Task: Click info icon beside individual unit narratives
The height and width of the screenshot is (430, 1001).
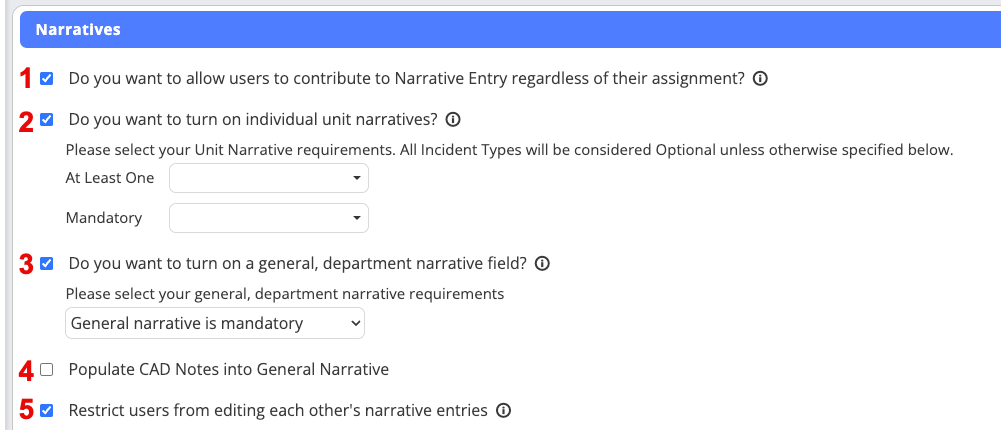Action: (452, 120)
